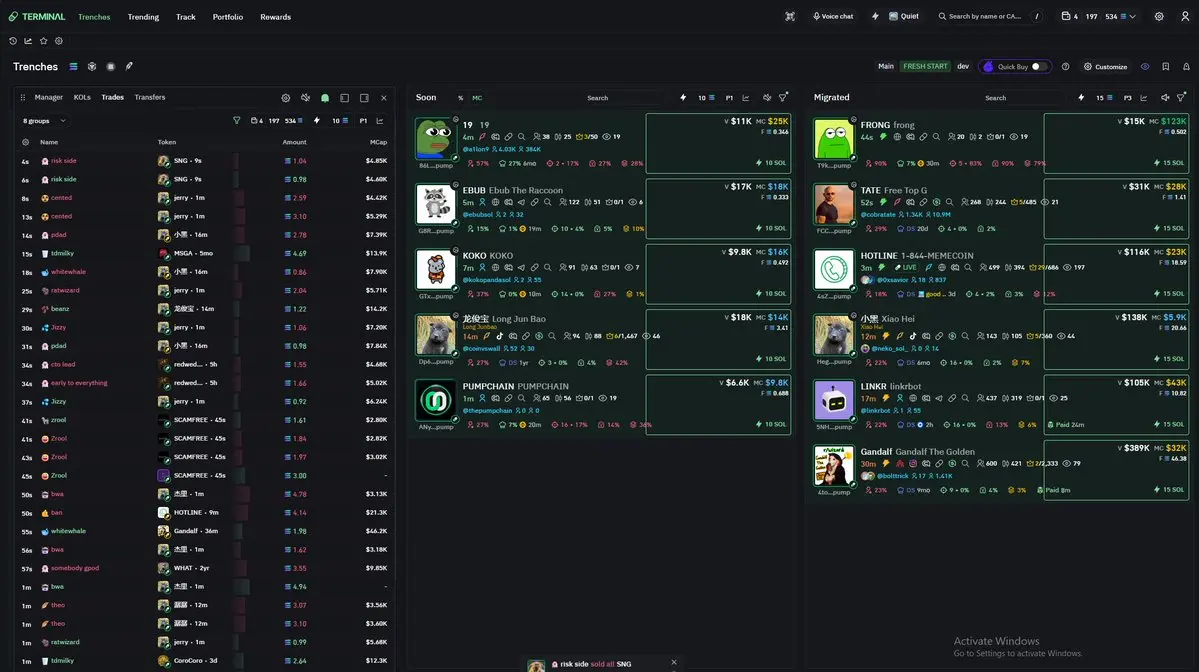Image resolution: width=1199 pixels, height=672 pixels.
Task: Open global settings gear at top right
Action: pos(1159,16)
